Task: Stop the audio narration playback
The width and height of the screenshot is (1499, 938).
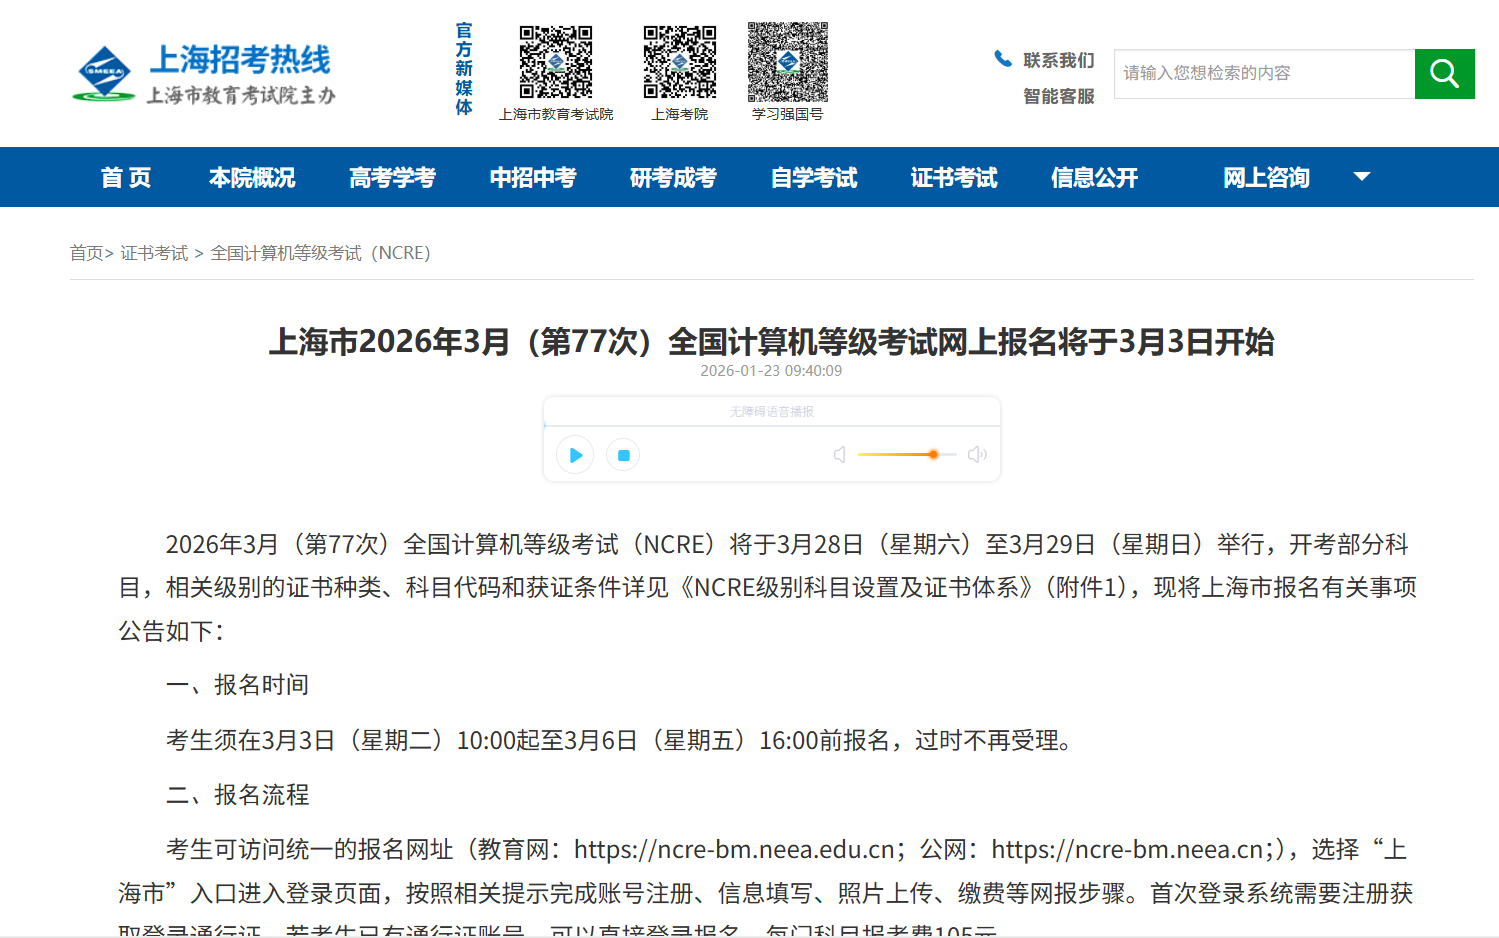Action: 623,455
